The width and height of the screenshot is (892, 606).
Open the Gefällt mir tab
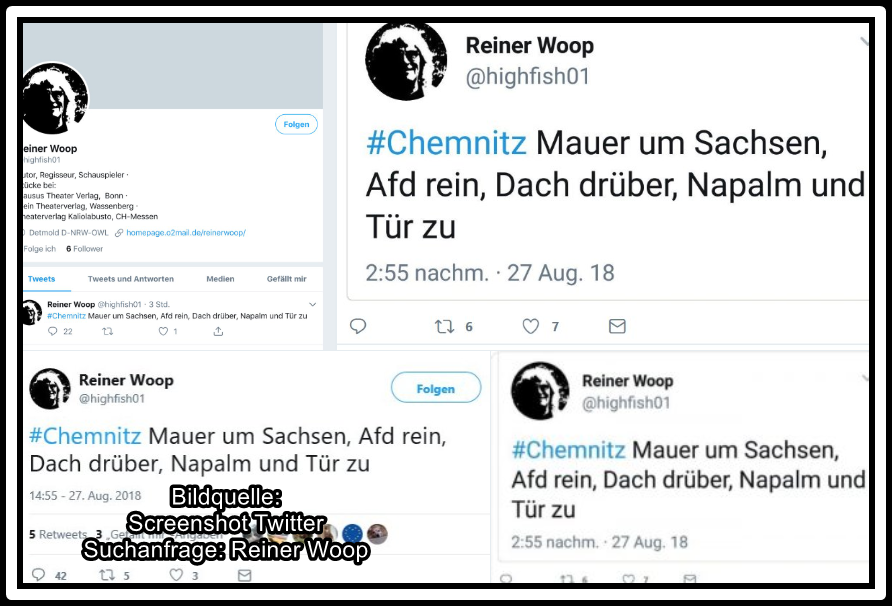tap(287, 279)
